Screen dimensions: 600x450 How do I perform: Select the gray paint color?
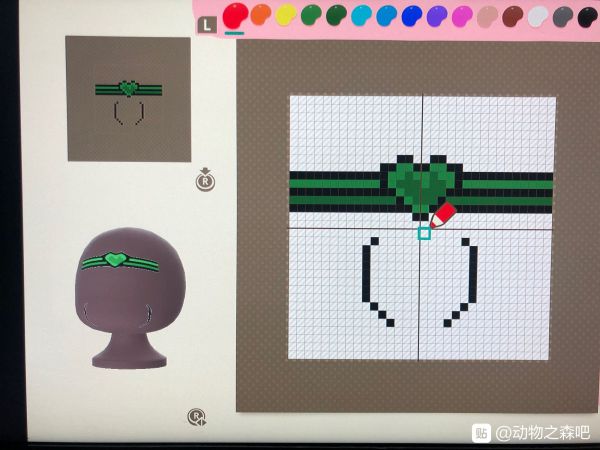point(563,16)
